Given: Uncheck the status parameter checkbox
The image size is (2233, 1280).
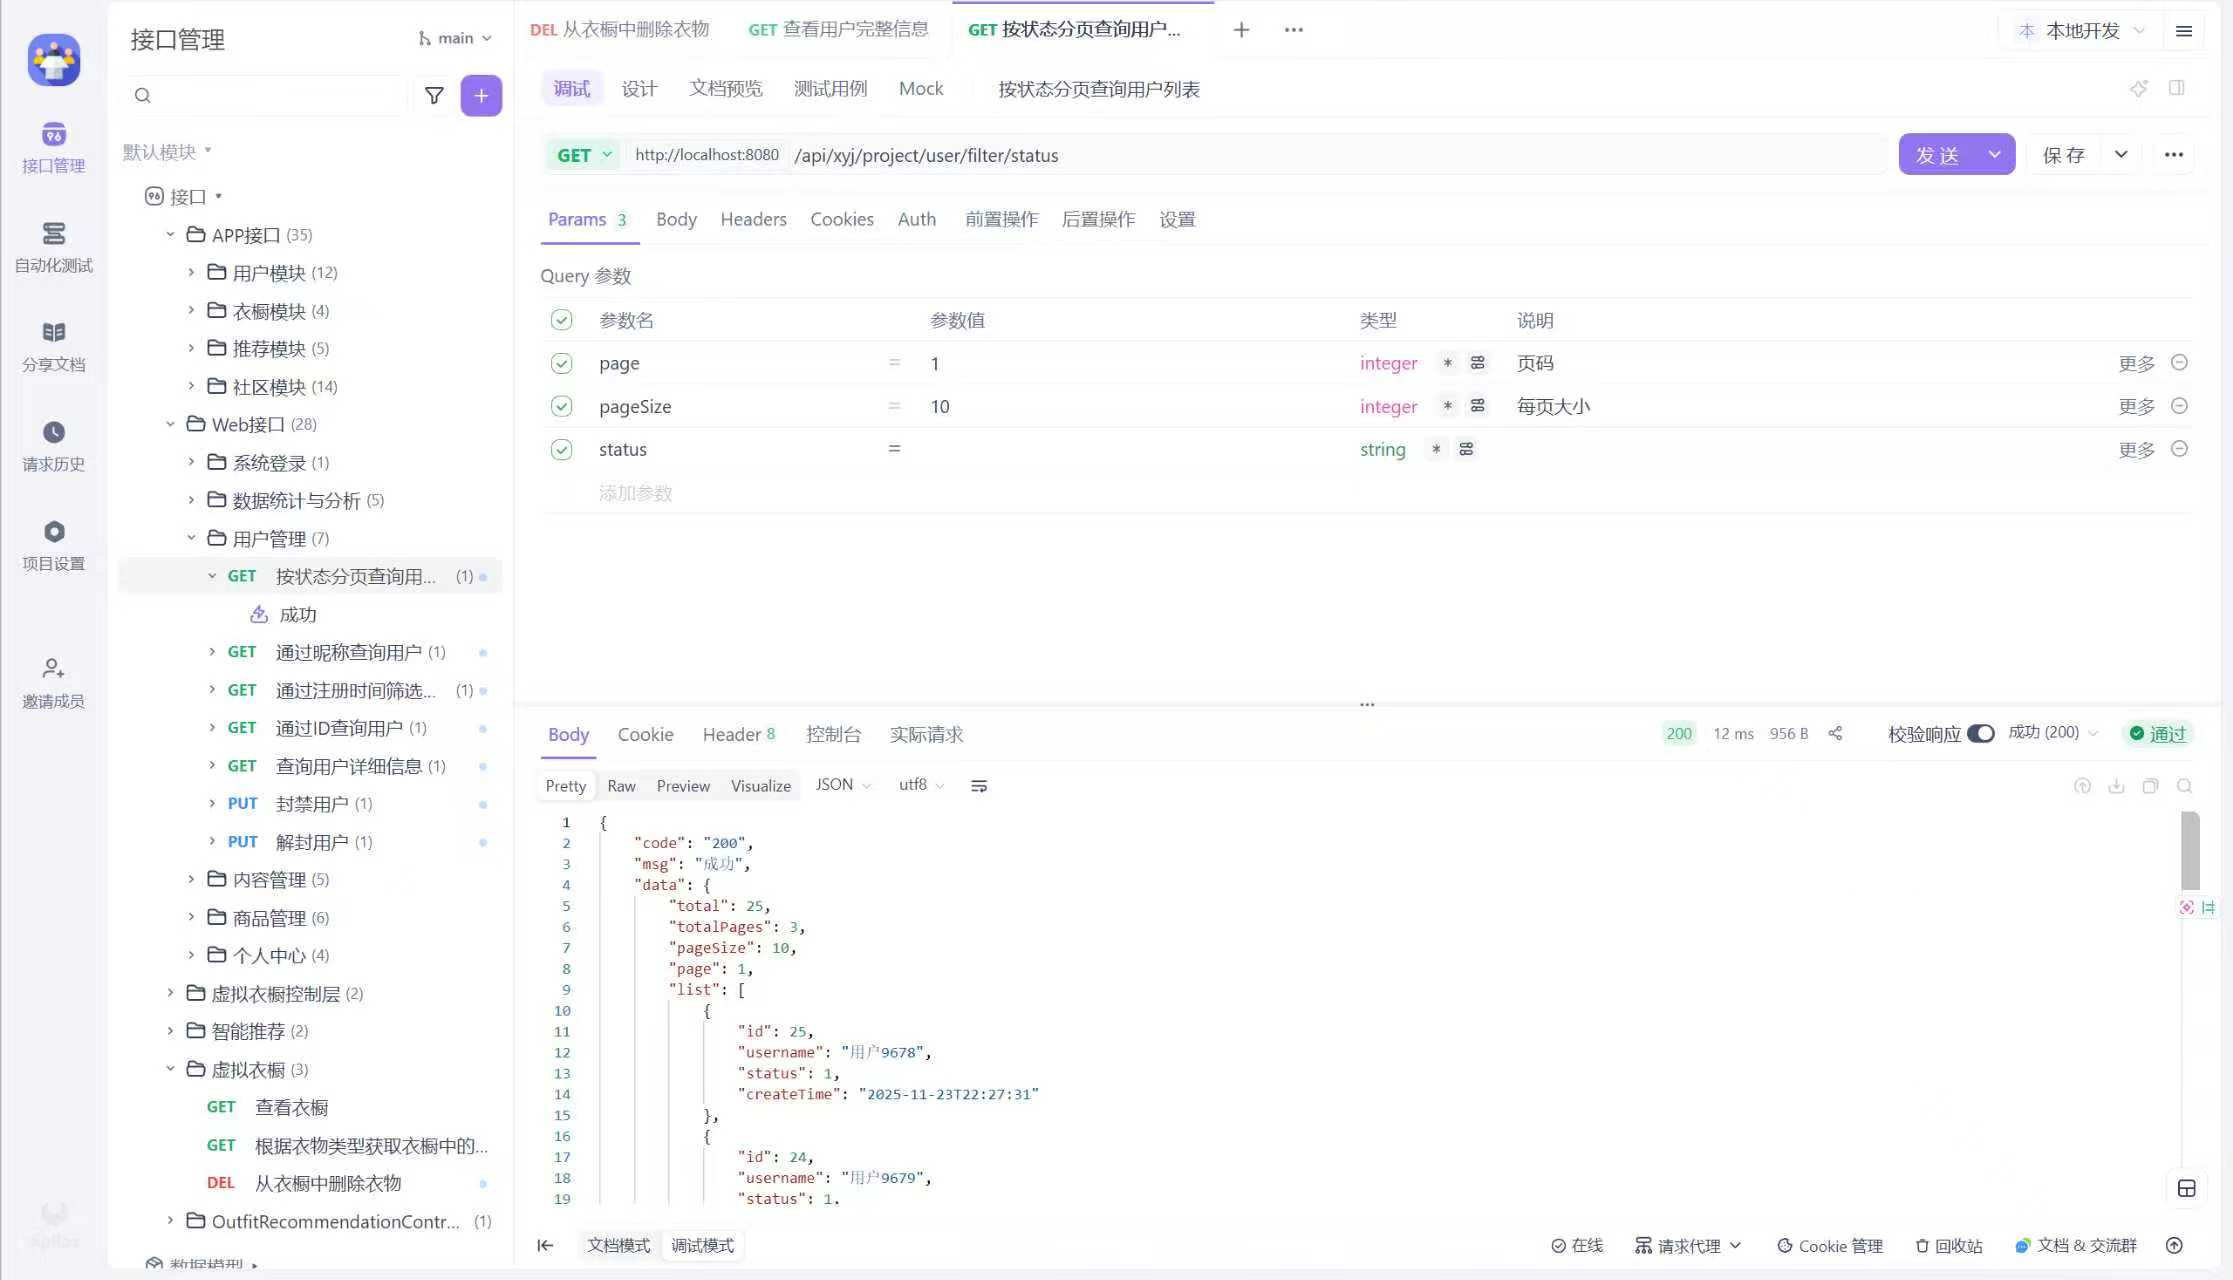Looking at the screenshot, I should pos(562,449).
